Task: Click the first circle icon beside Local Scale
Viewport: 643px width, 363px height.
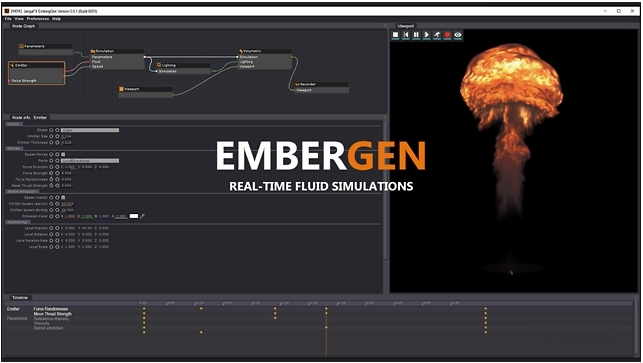Action: [52, 247]
